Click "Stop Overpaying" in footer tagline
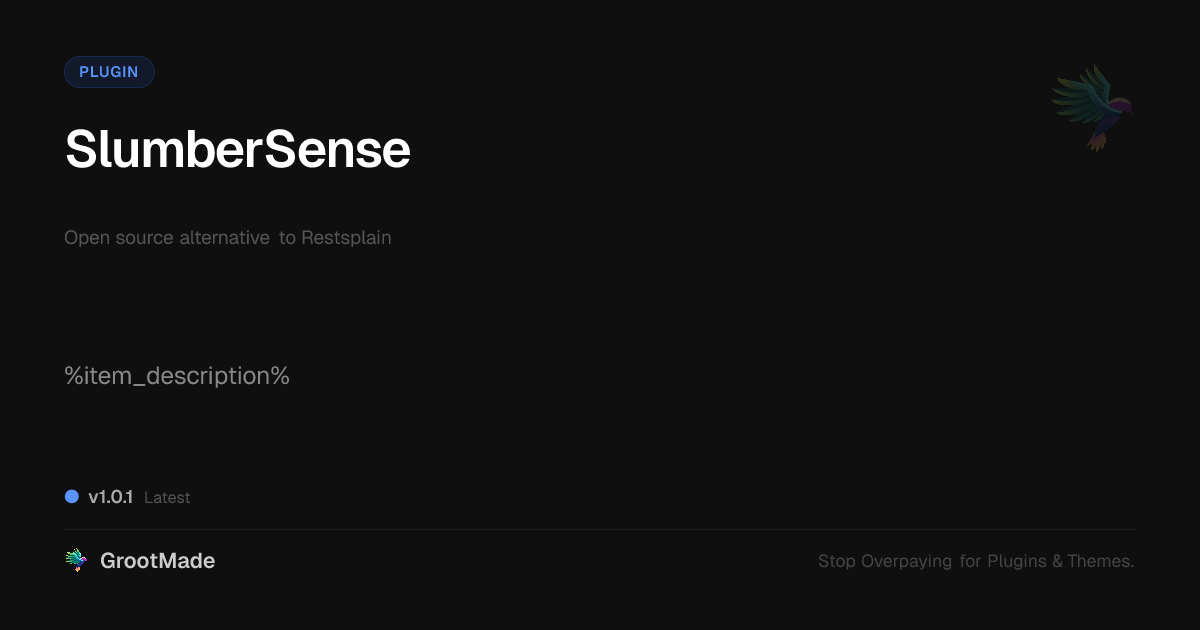Image resolution: width=1200 pixels, height=630 pixels. pyautogui.click(x=885, y=561)
